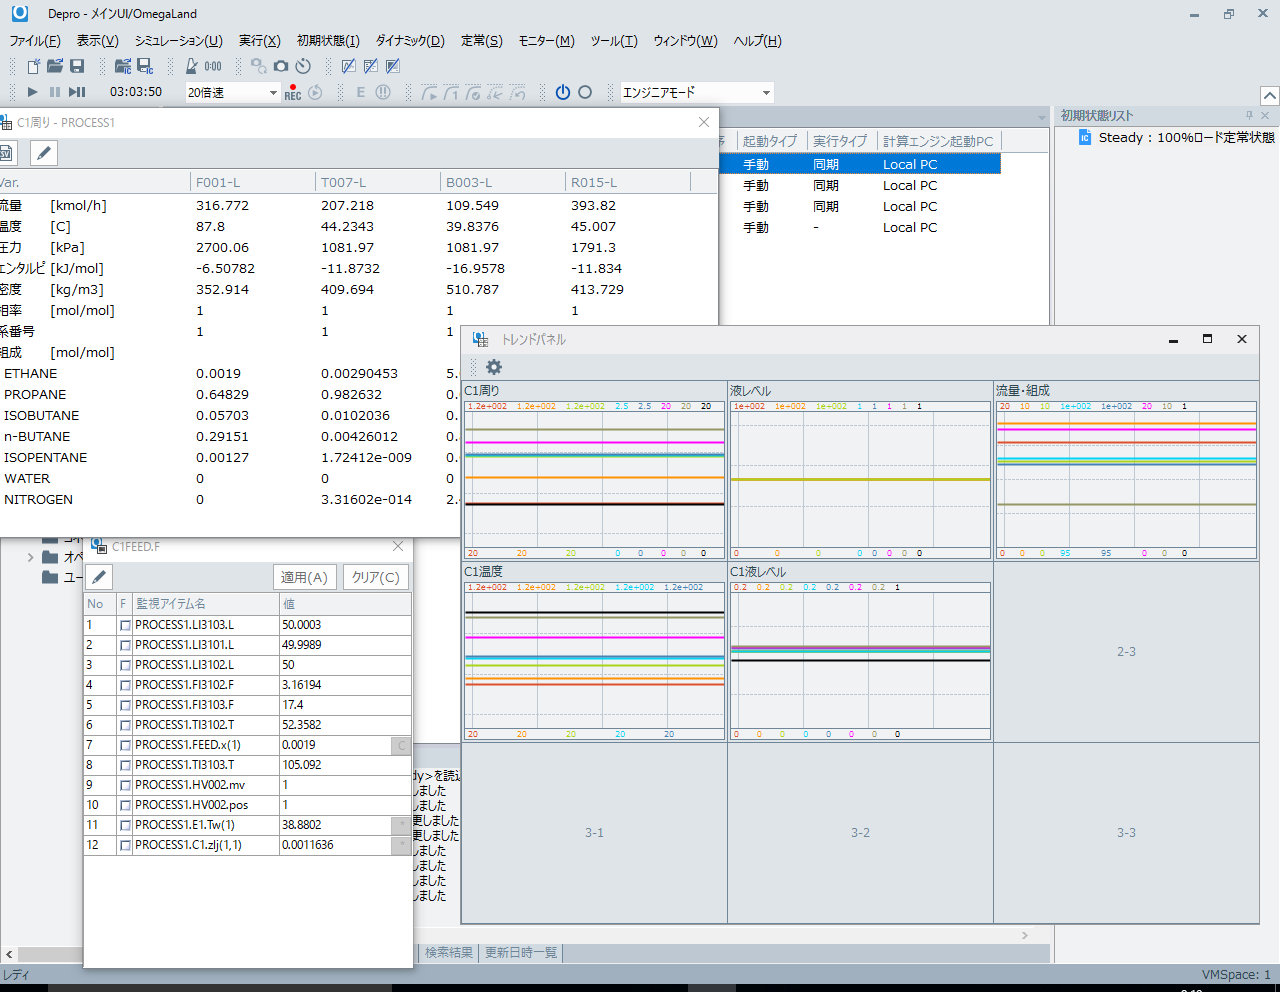Click the クリア(C) clear button

point(375,577)
